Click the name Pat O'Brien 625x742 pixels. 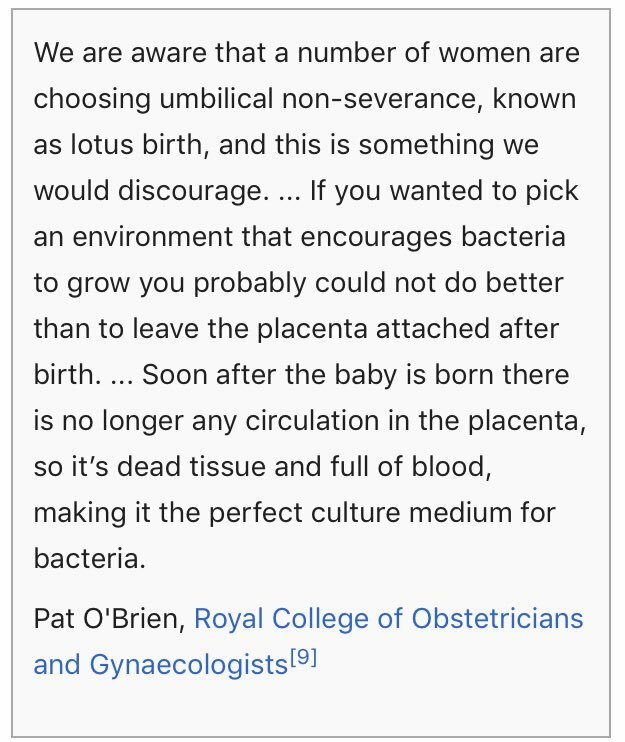point(109,618)
